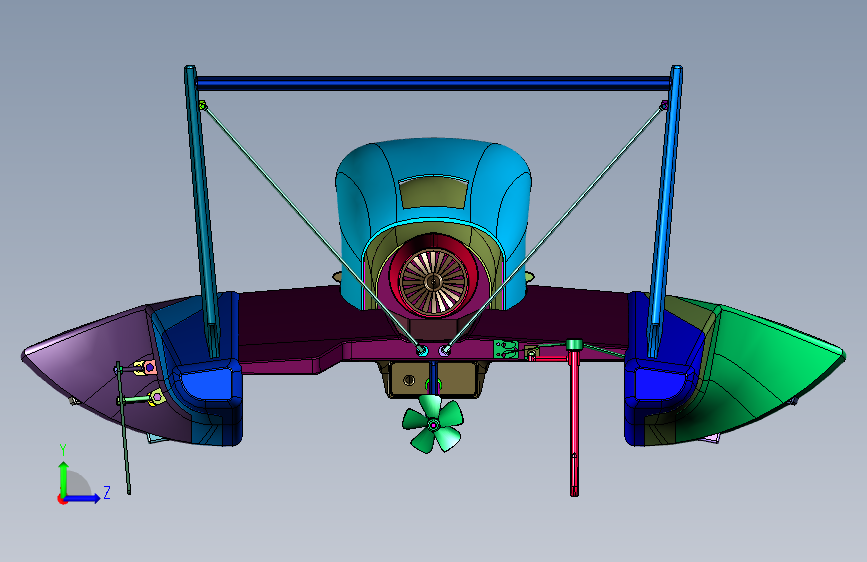Click the turbine fan in the center

[x=434, y=282]
